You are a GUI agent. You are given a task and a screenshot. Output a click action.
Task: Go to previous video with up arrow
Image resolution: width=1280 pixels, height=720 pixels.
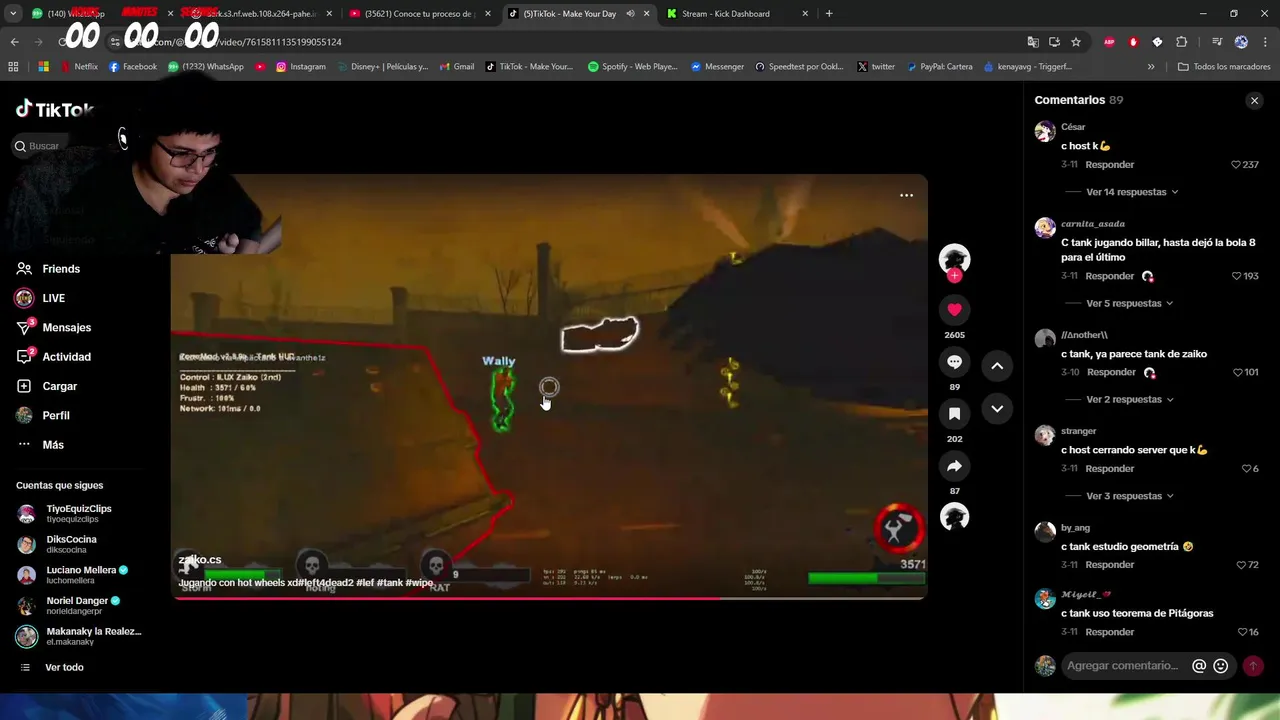pyautogui.click(x=997, y=366)
